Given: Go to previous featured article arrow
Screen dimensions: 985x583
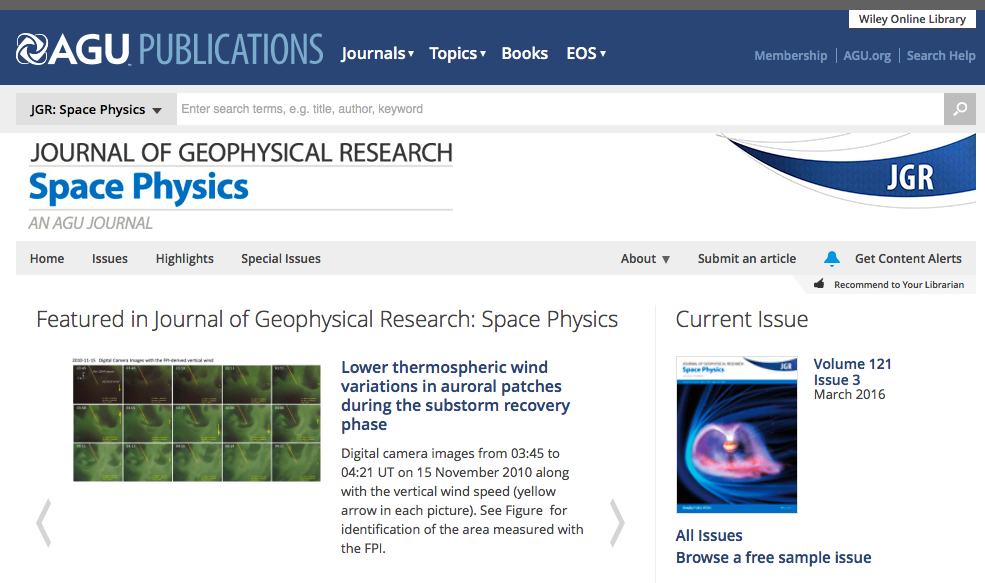Looking at the screenshot, I should point(43,523).
